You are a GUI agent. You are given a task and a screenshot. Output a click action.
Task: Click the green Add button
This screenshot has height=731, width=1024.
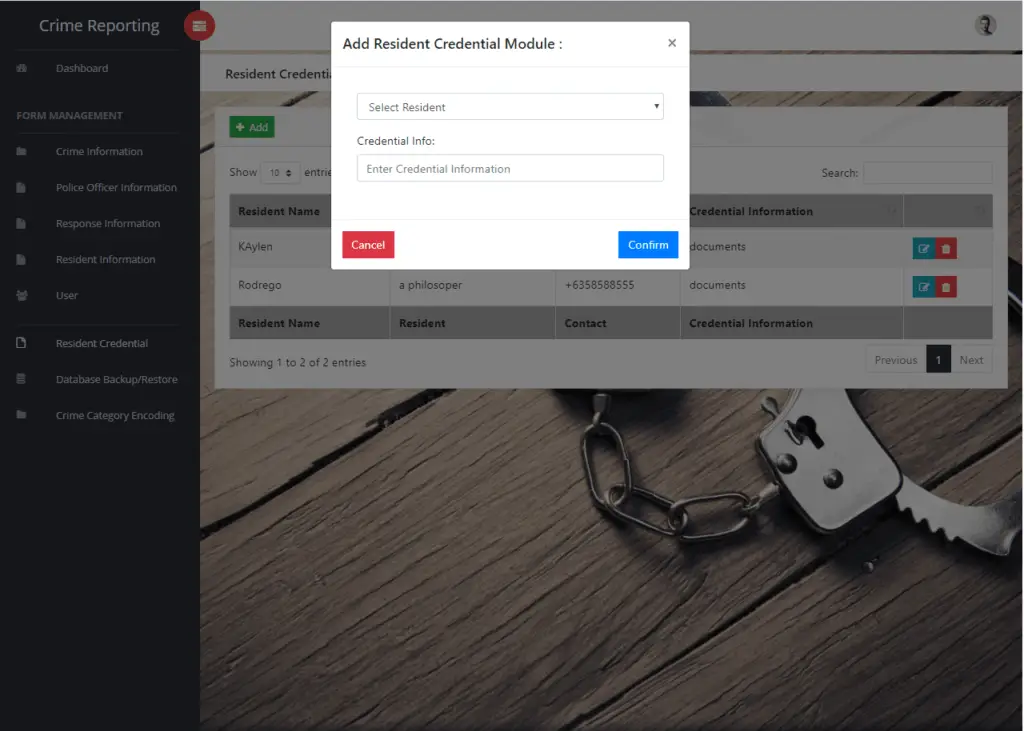[251, 127]
